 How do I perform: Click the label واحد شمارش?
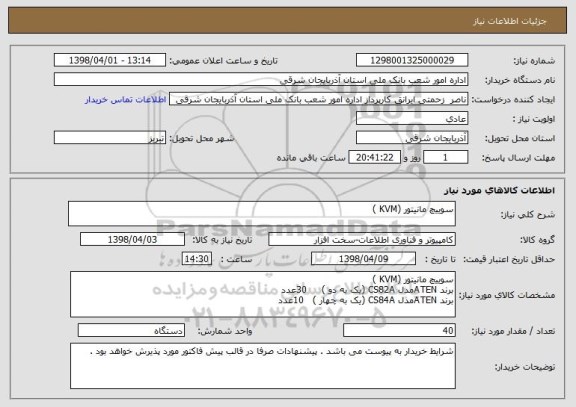pos(225,331)
